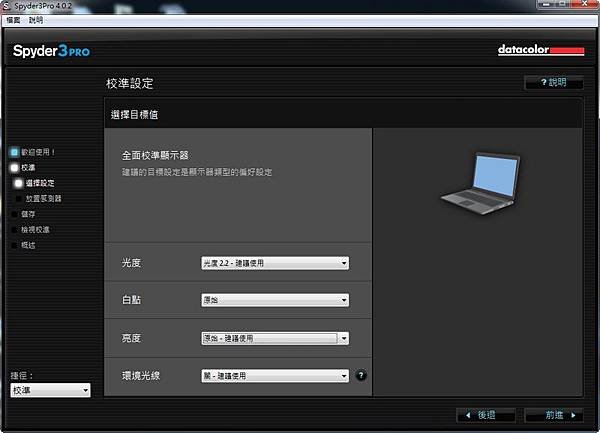This screenshot has width=600, height=433.
Task: Expand the 亮度 brightness combo box
Action: [x=275, y=338]
